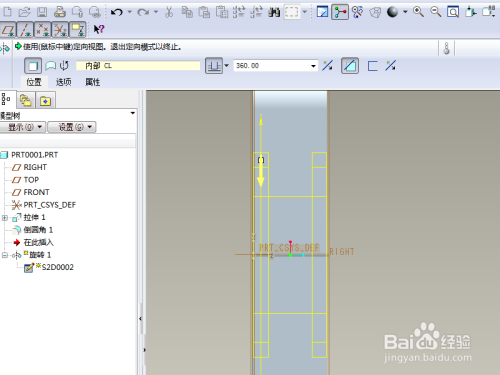This screenshot has width=500, height=375.
Task: Open the 选项 options tab
Action: (x=64, y=82)
